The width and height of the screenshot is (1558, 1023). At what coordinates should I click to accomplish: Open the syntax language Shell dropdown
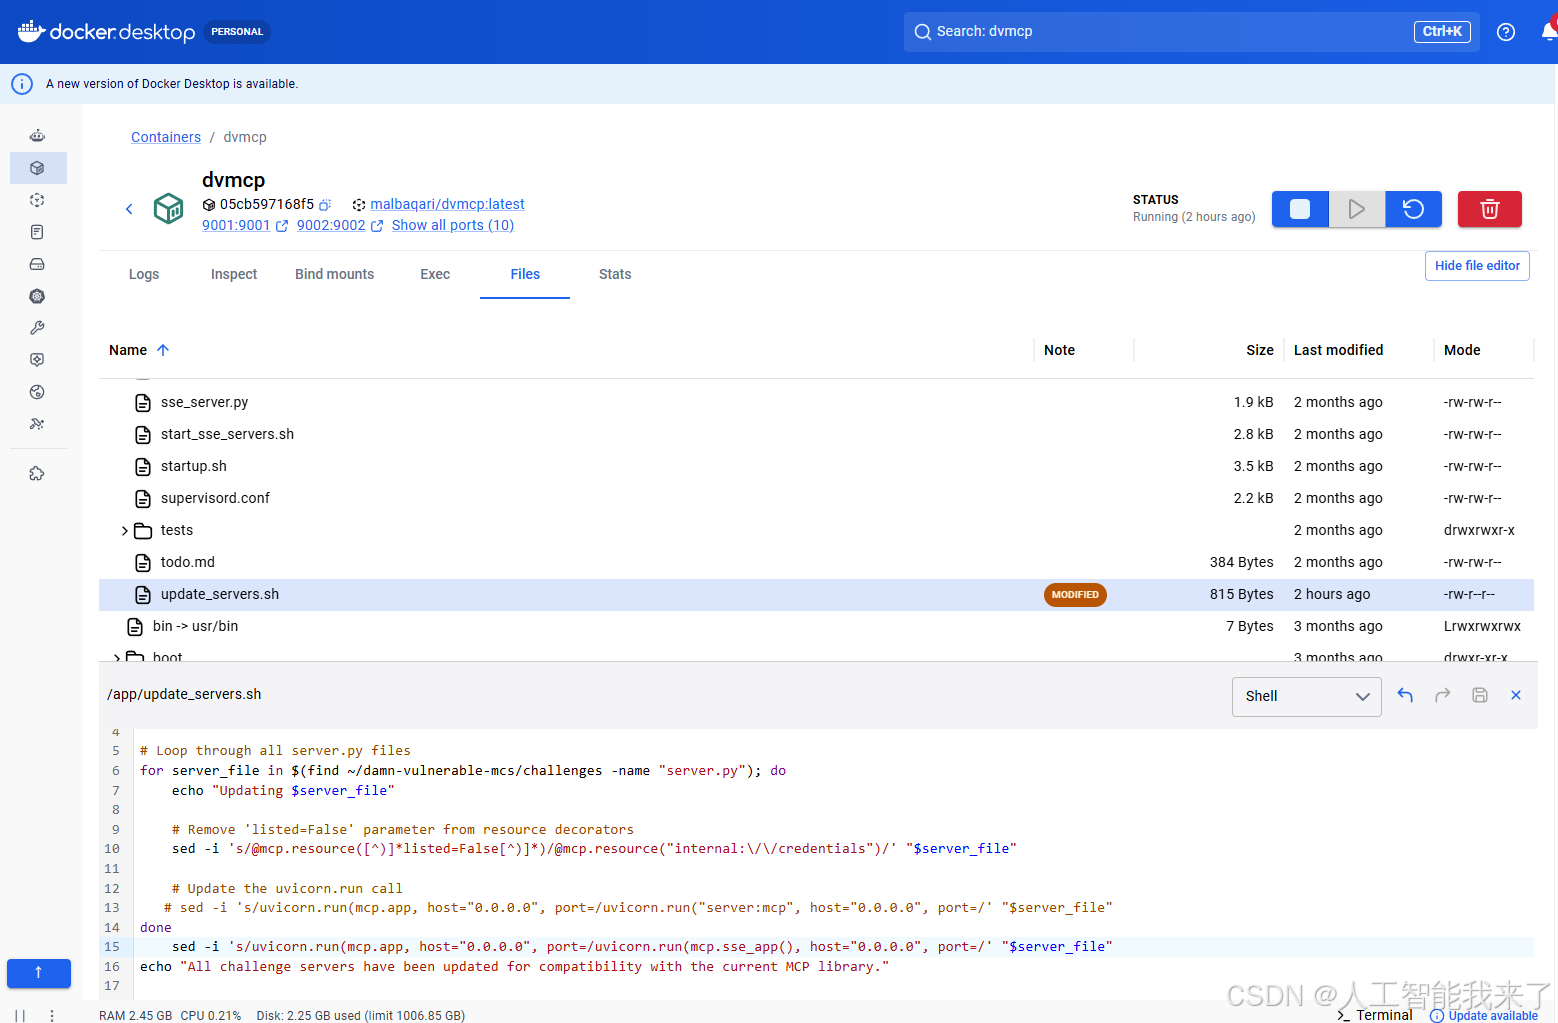1306,696
